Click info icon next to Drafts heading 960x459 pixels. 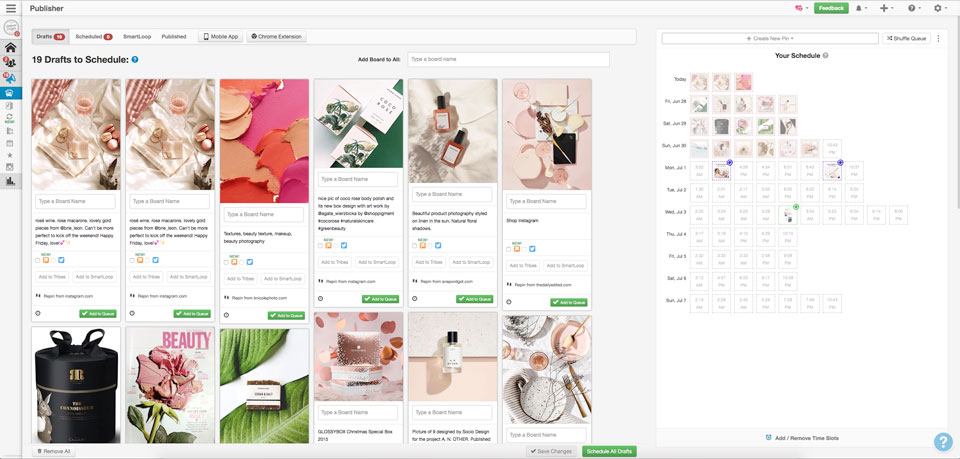tap(135, 60)
